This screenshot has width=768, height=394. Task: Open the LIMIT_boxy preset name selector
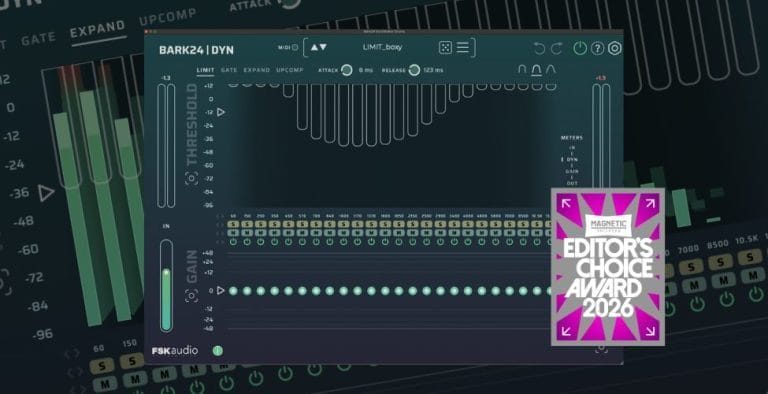click(382, 47)
